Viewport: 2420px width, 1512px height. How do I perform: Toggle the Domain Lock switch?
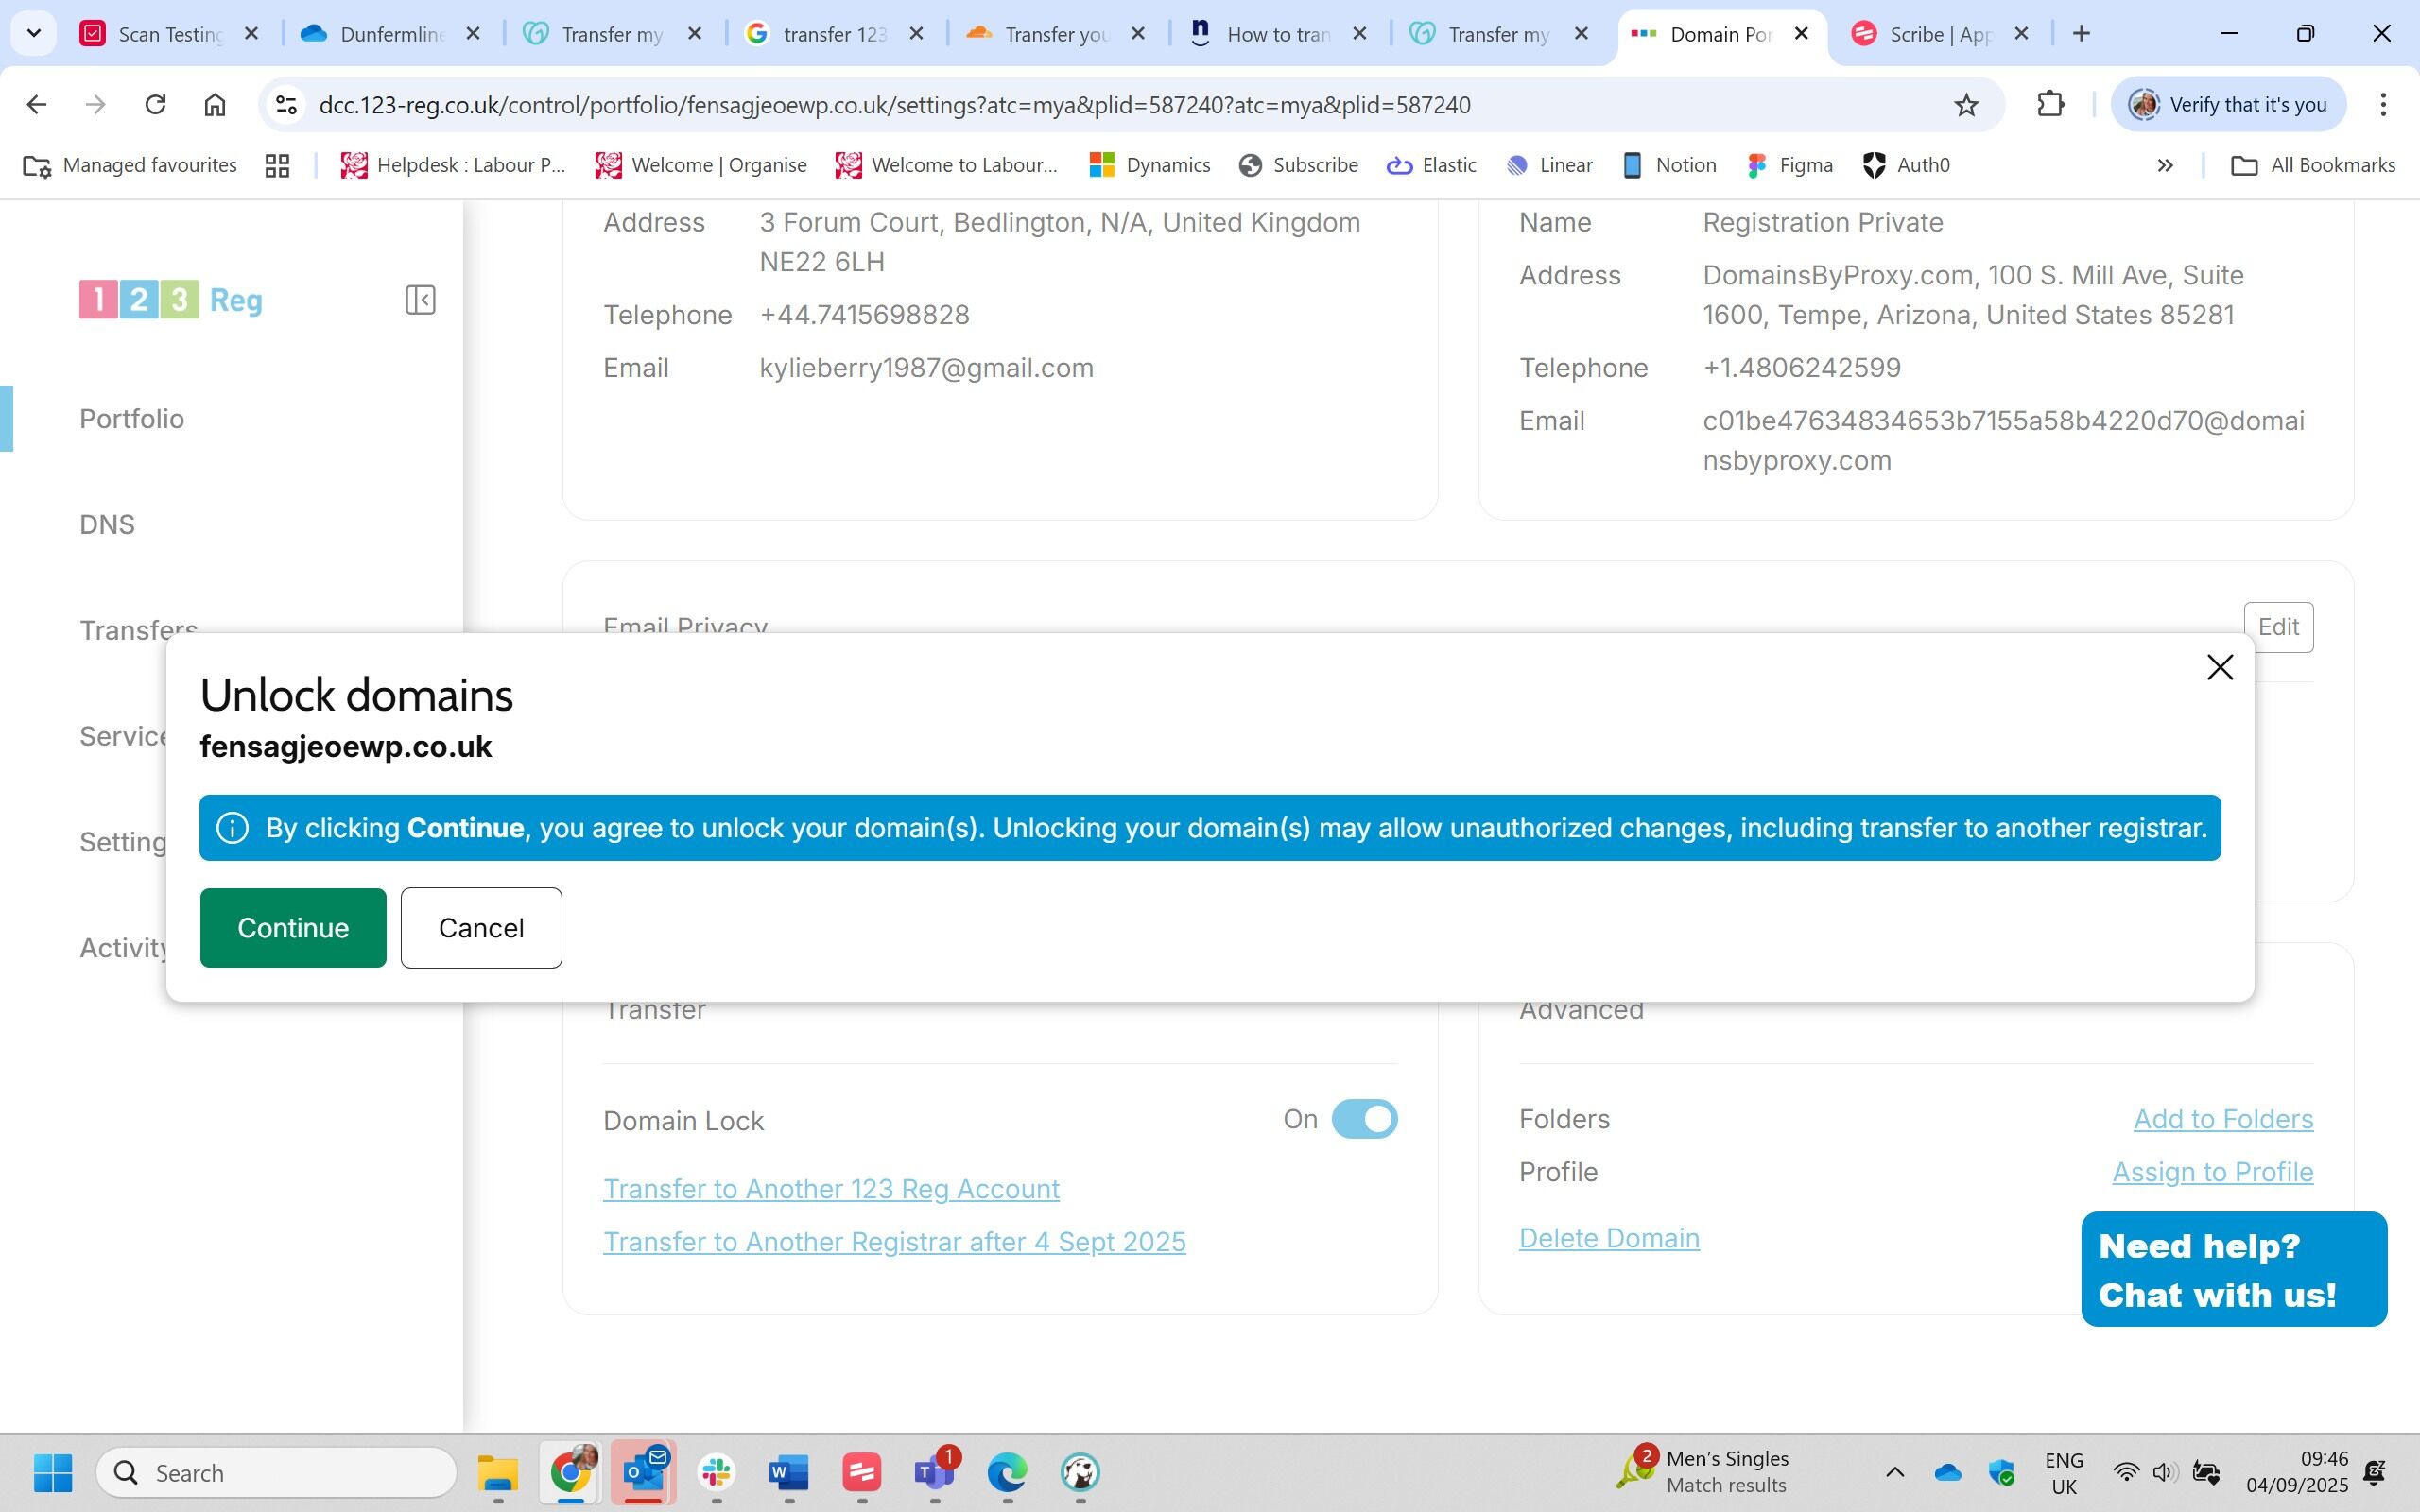click(1364, 1119)
